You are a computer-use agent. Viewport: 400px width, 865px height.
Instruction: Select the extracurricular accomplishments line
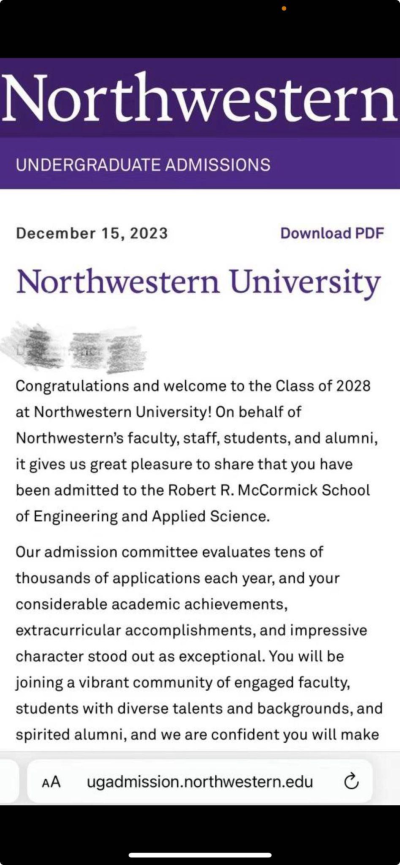click(x=191, y=630)
